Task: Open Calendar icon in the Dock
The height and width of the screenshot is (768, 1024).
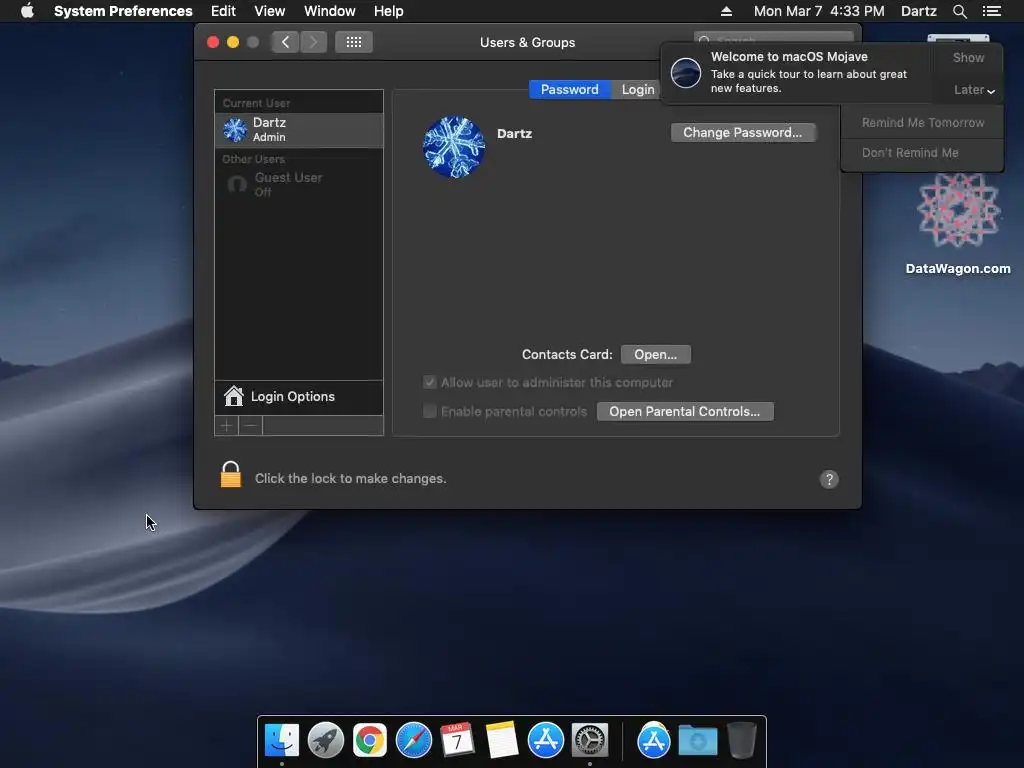Action: (457, 740)
